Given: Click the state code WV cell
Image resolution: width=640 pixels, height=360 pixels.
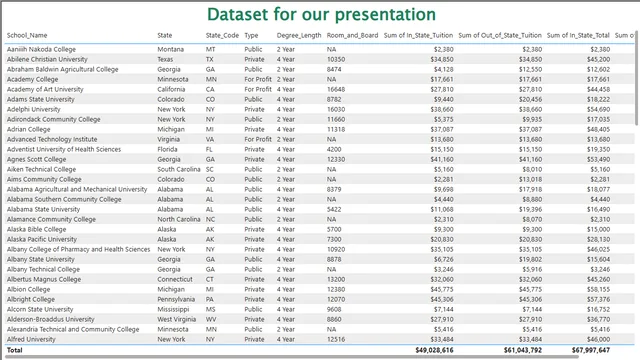Looking at the screenshot, I should pos(211,319).
